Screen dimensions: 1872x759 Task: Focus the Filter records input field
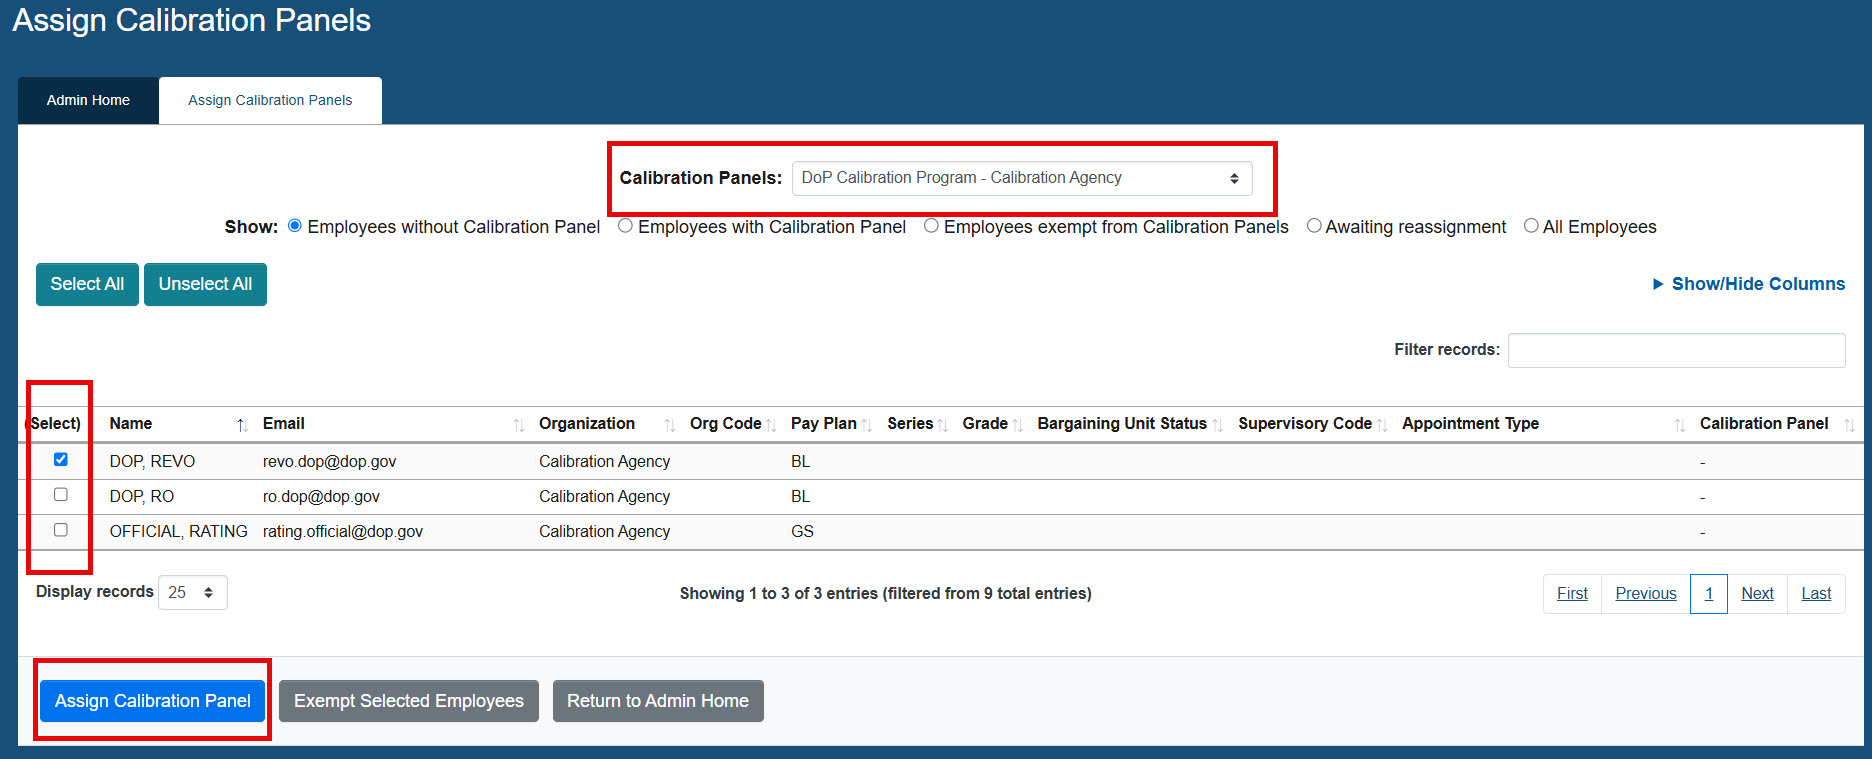[1677, 350]
